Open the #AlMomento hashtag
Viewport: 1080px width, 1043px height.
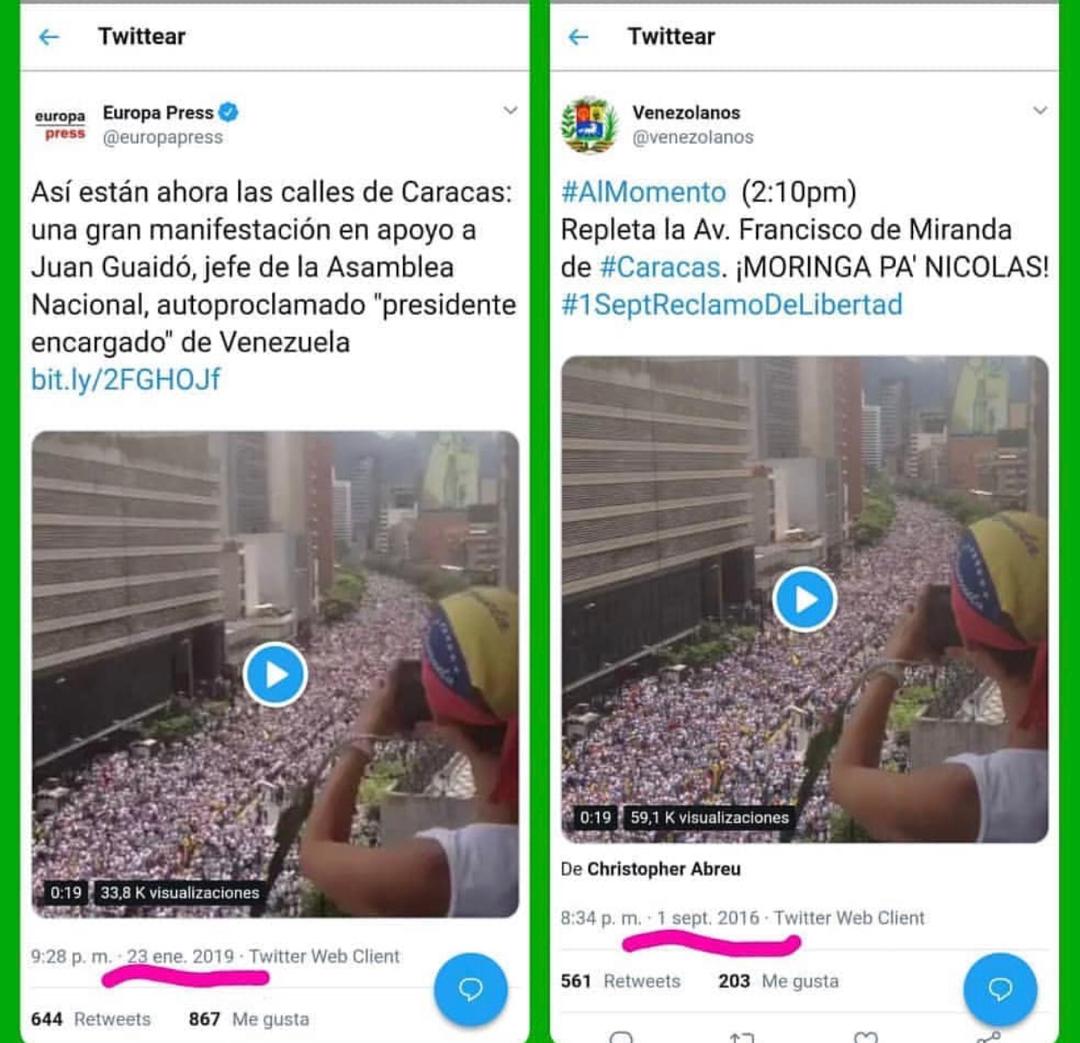point(643,192)
